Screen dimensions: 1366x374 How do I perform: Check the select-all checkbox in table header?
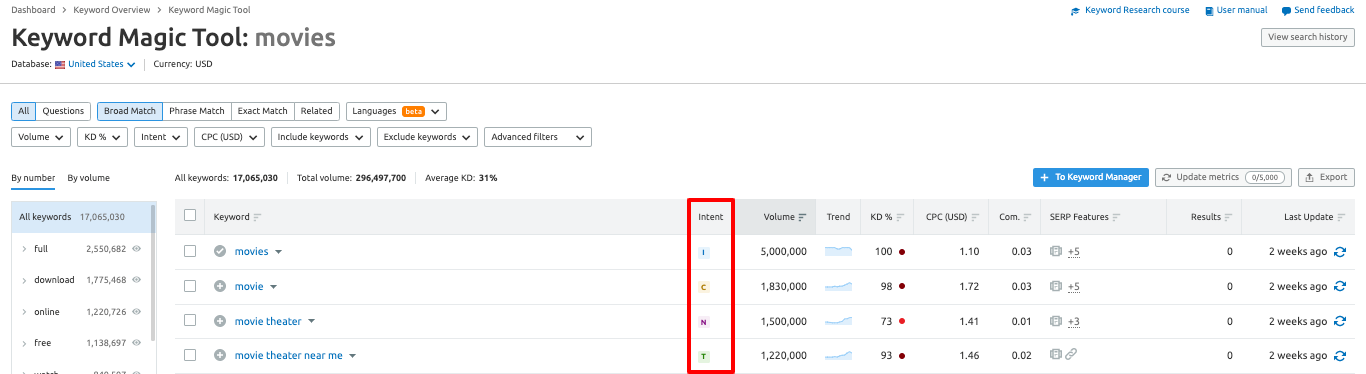[190, 216]
